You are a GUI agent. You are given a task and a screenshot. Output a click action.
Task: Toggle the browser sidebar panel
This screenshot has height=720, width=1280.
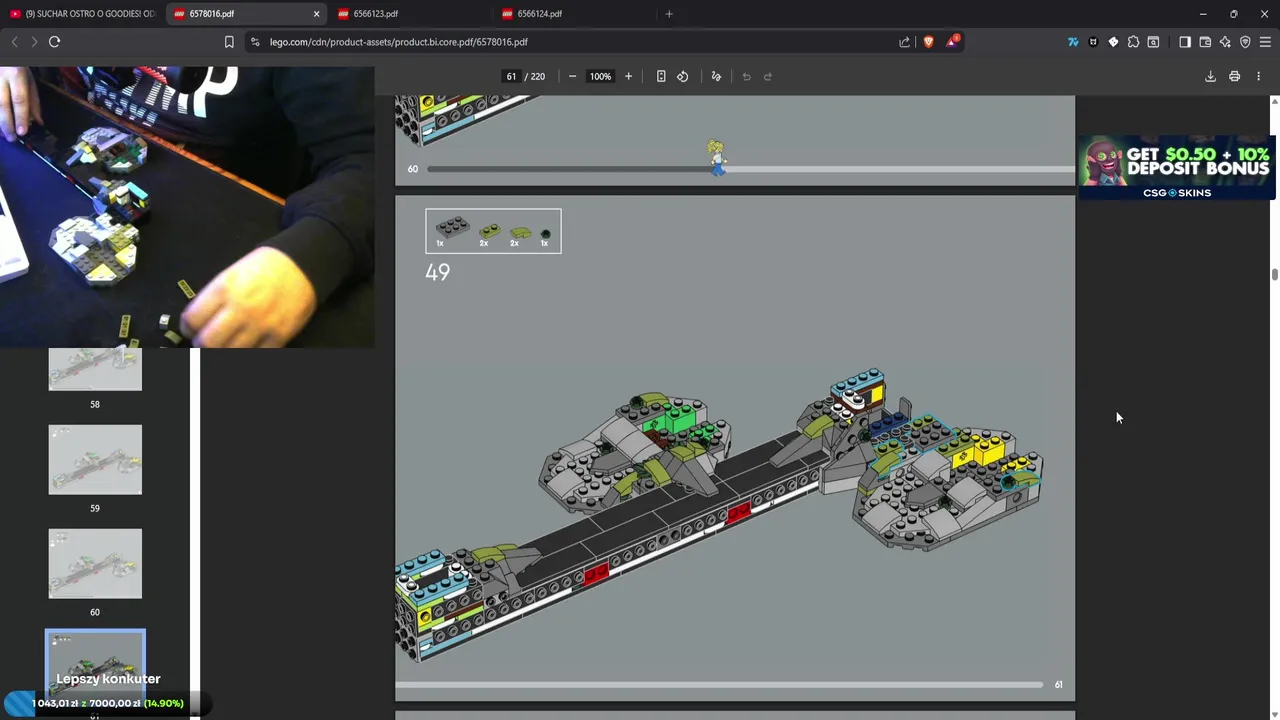(1185, 42)
